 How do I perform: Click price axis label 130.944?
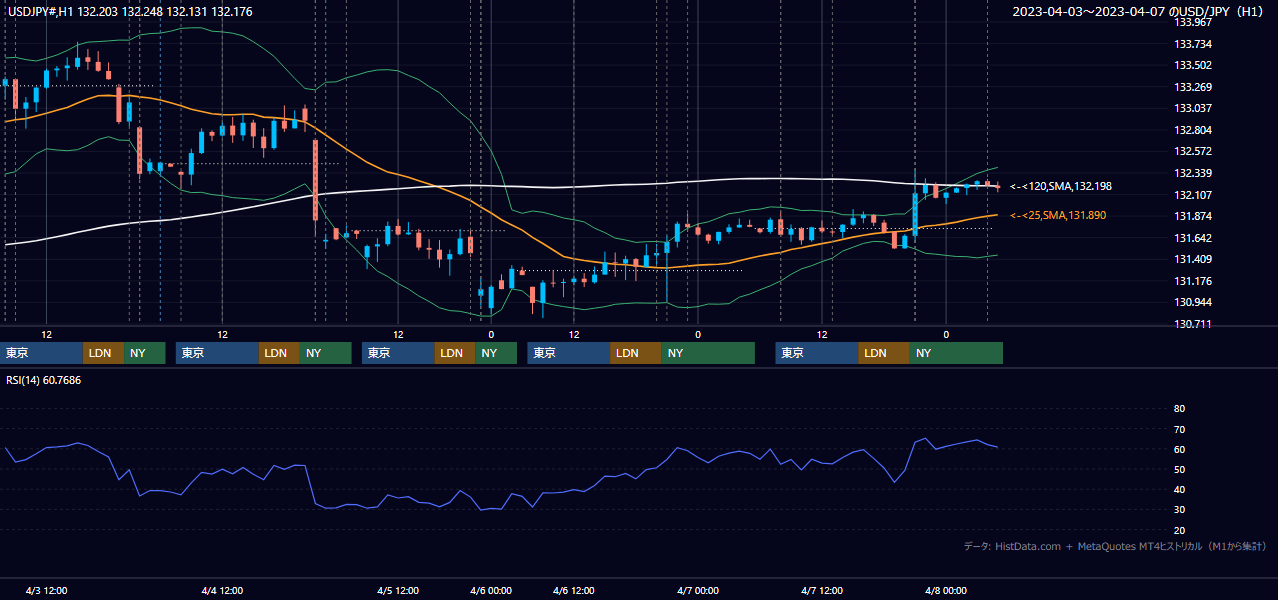(1192, 302)
